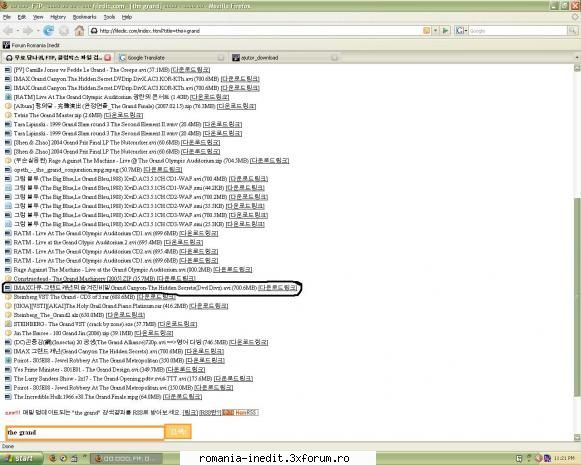The image size is (581, 465).
Task: Focus the 'the grand' search input field
Action: [85, 432]
